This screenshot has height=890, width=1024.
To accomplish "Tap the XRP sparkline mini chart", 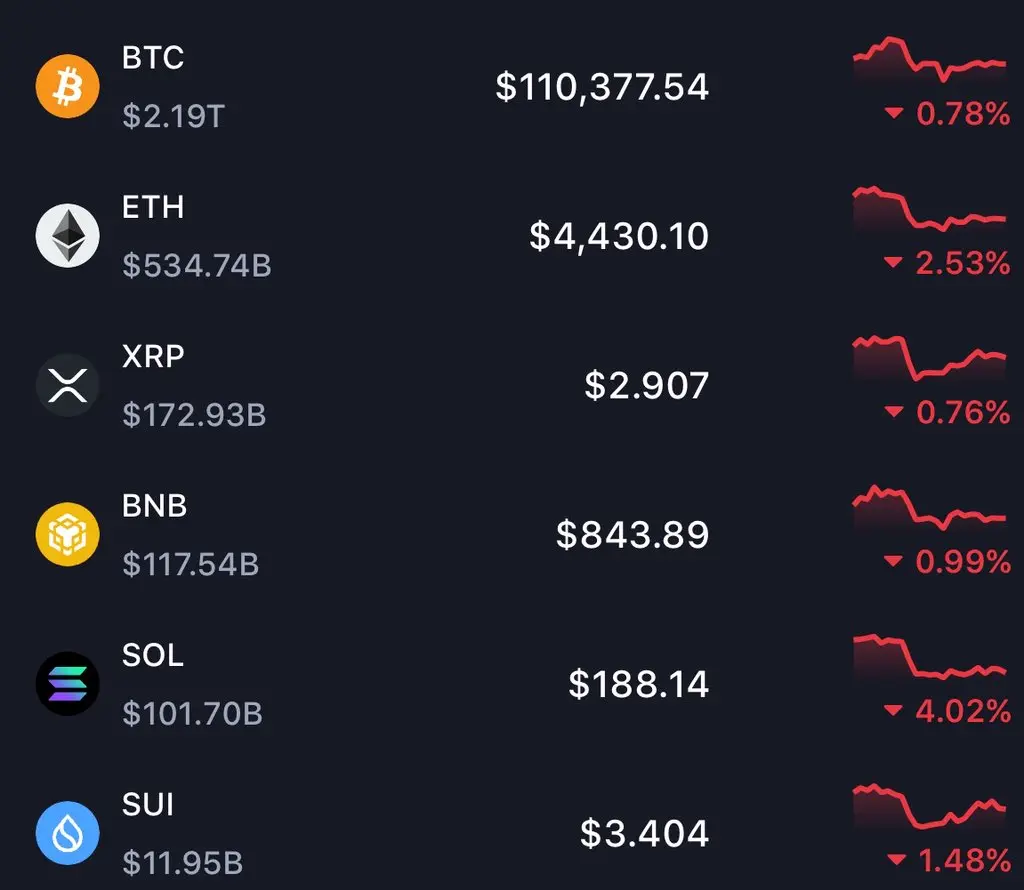I will click(x=929, y=358).
